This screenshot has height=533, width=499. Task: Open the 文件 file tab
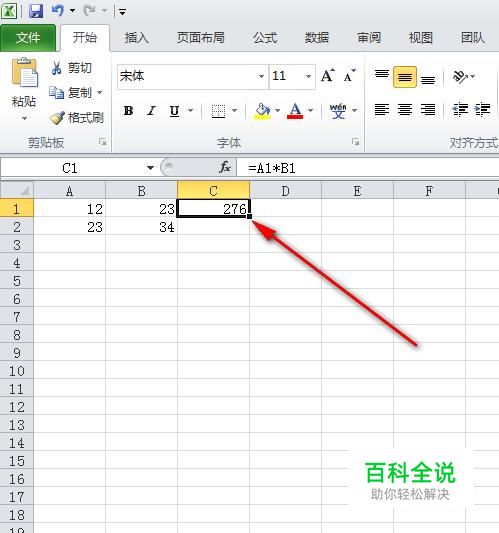tap(28, 37)
